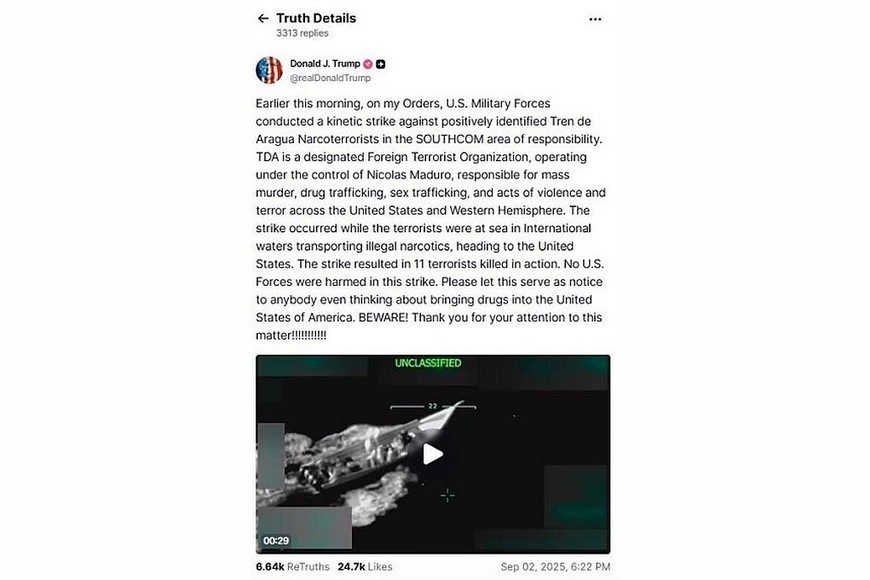
Task: Click the 22 range bracket in video
Action: point(433,406)
